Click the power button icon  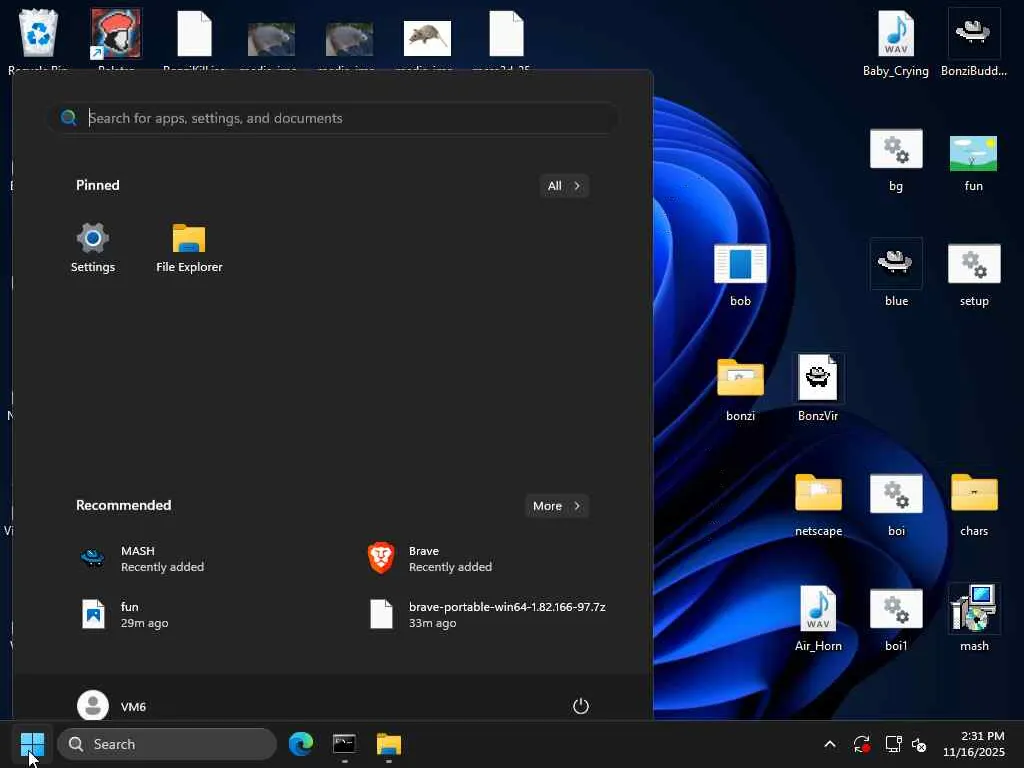pos(581,706)
